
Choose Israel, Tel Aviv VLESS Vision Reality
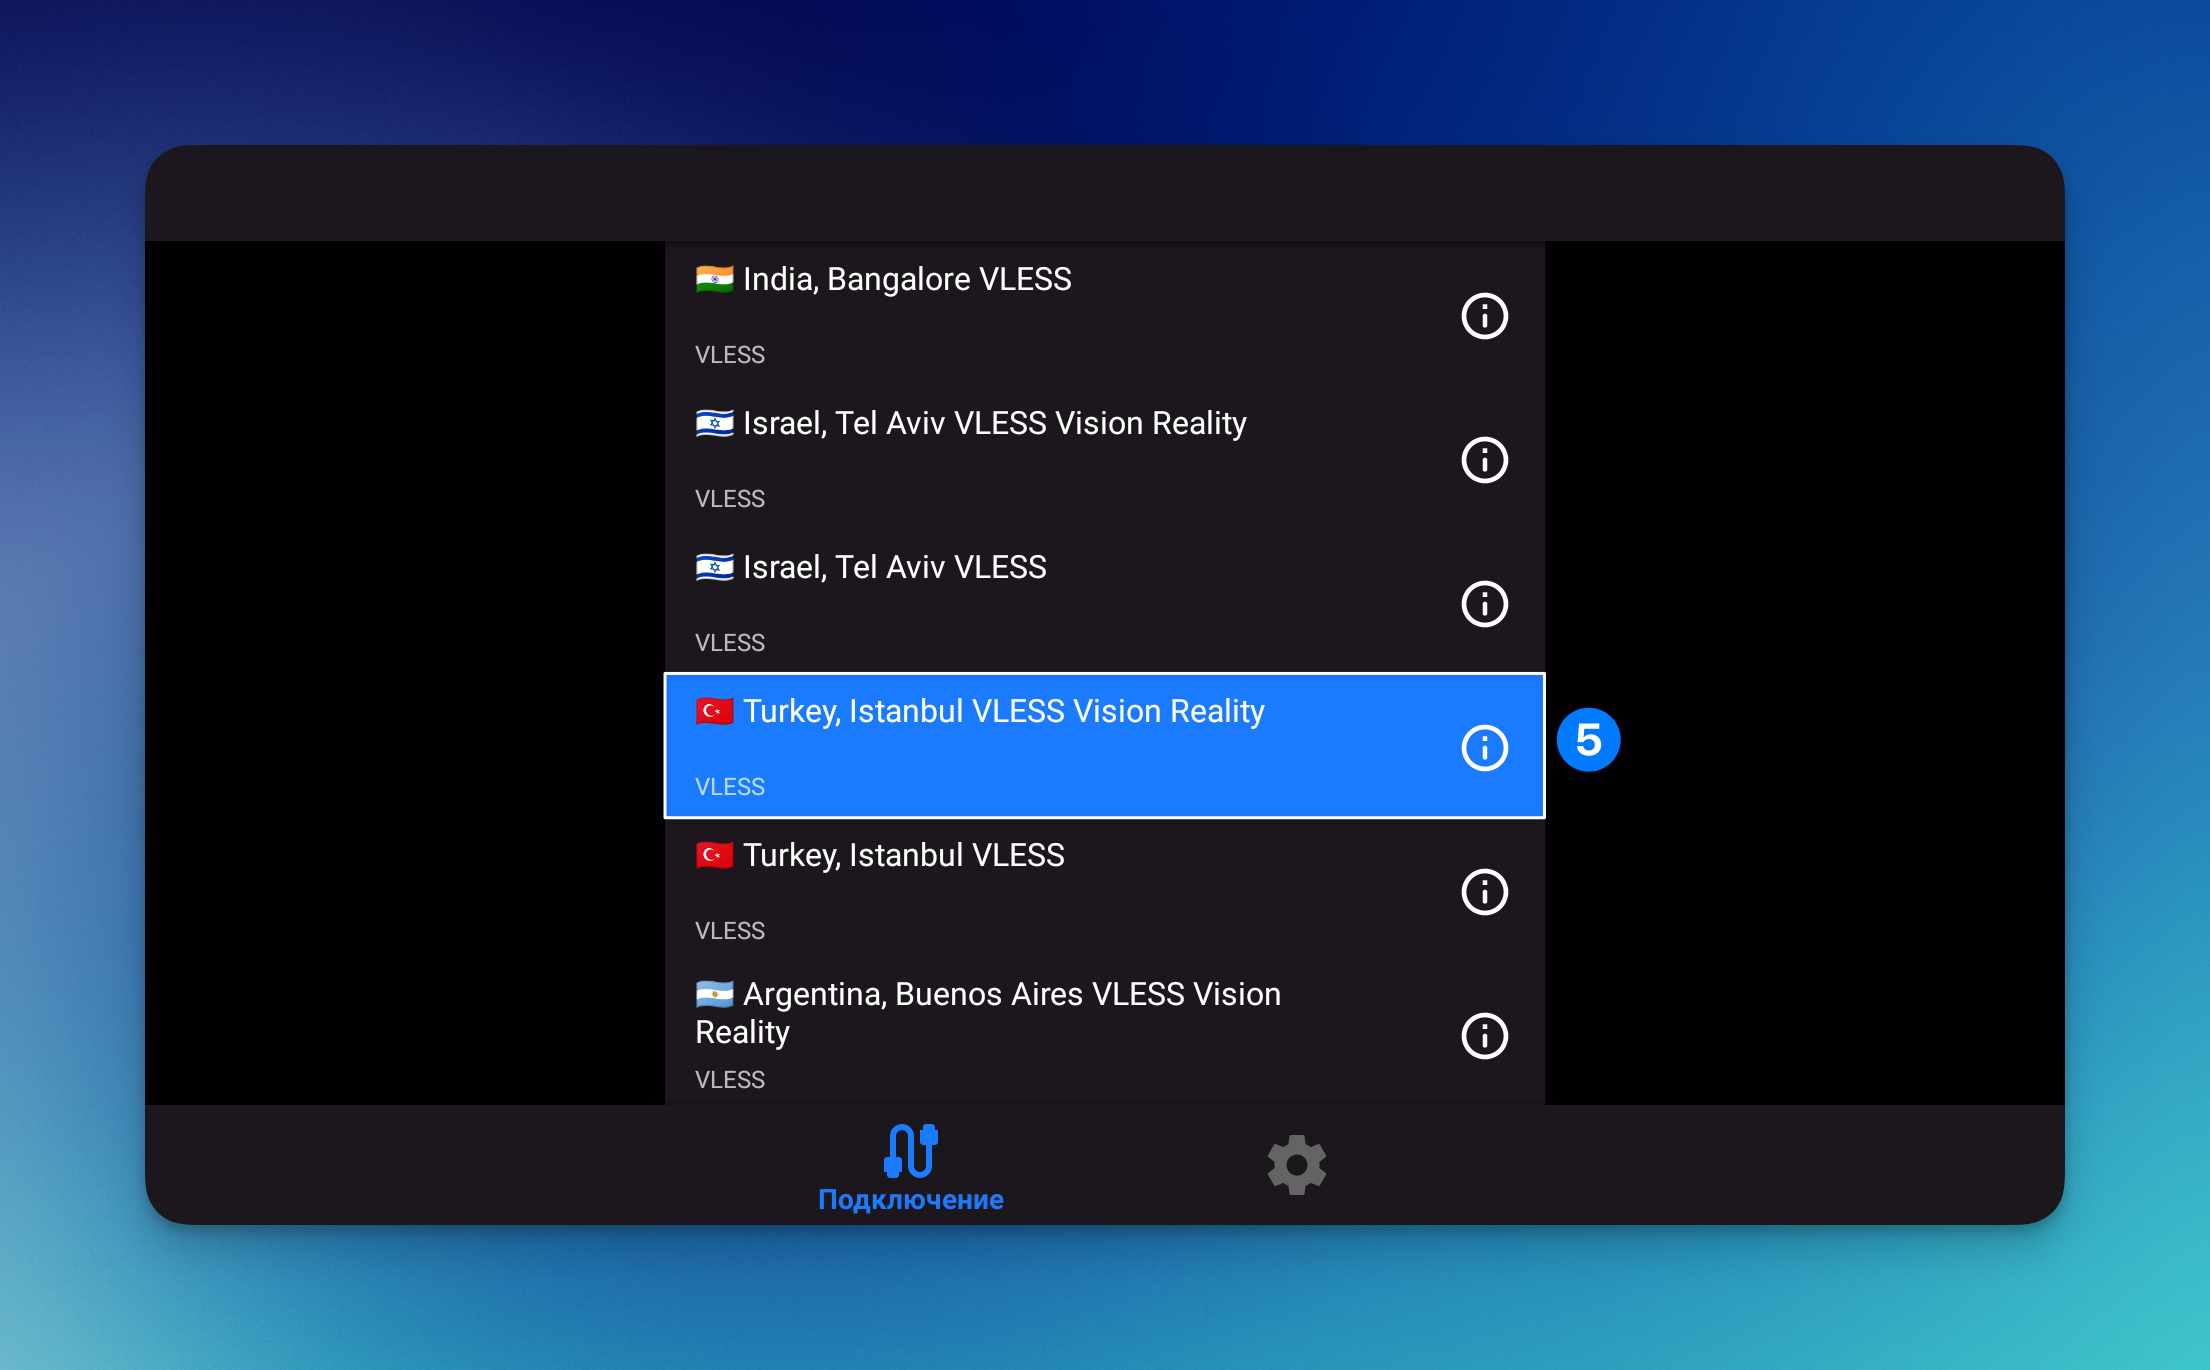994,423
